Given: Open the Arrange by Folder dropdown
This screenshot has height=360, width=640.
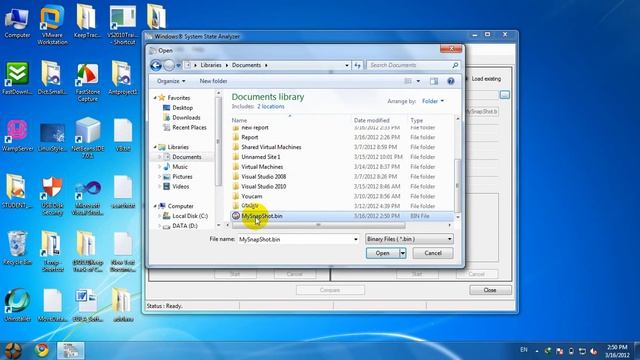Looking at the screenshot, I should click(433, 101).
